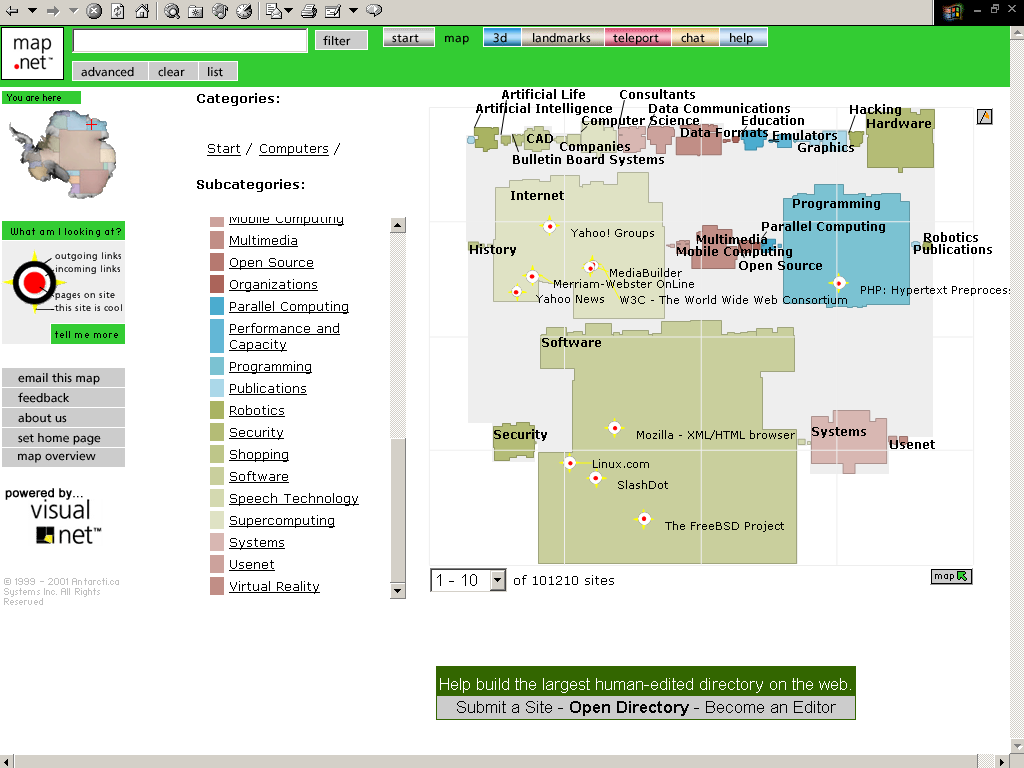Image resolution: width=1024 pixels, height=768 pixels.
Task: Go back with the browser Back arrow
Action: tap(12, 10)
